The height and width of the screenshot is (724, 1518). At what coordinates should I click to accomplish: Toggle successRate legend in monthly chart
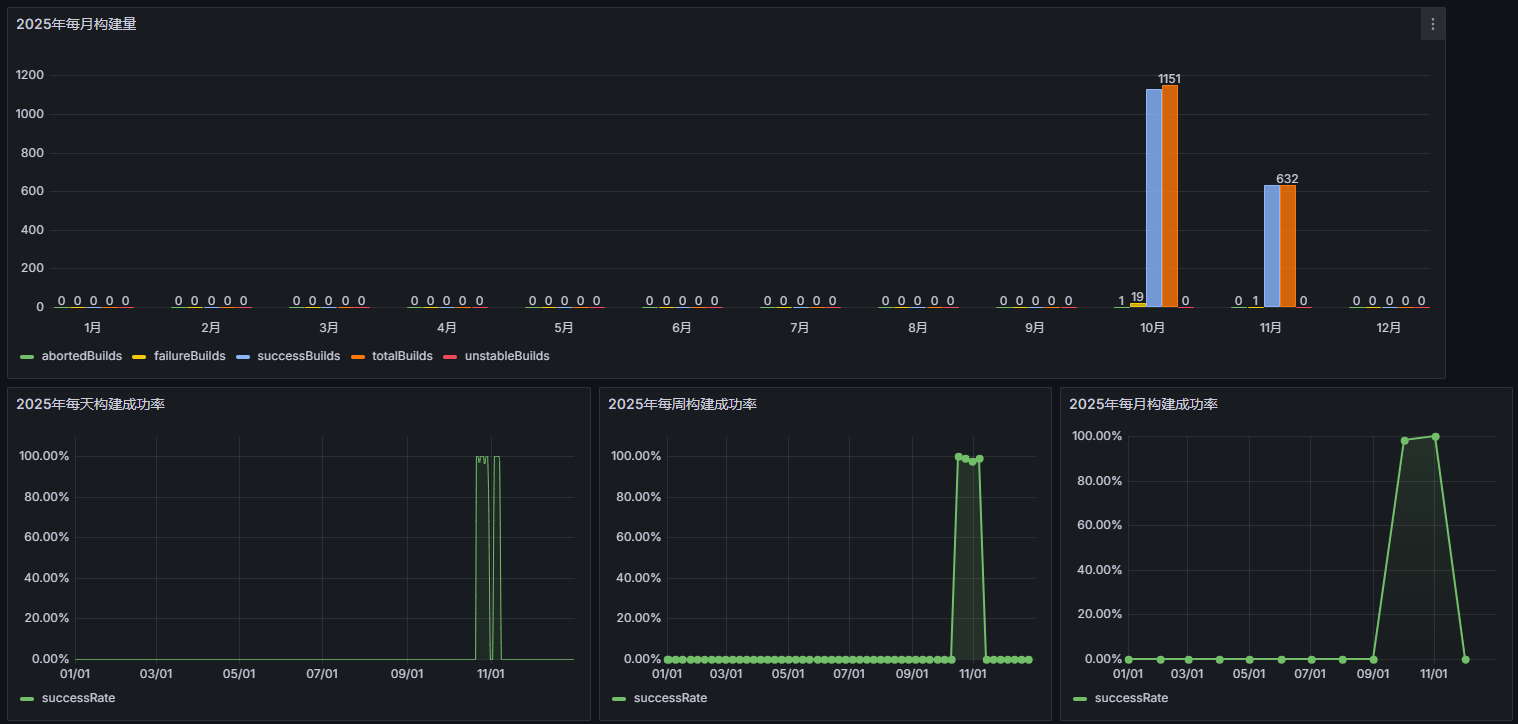1131,698
